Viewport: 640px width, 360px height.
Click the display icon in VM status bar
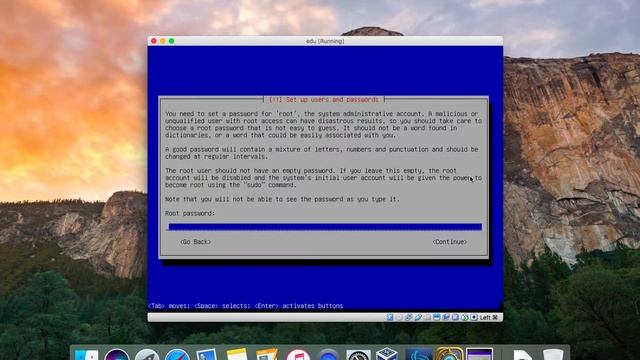tap(436, 317)
